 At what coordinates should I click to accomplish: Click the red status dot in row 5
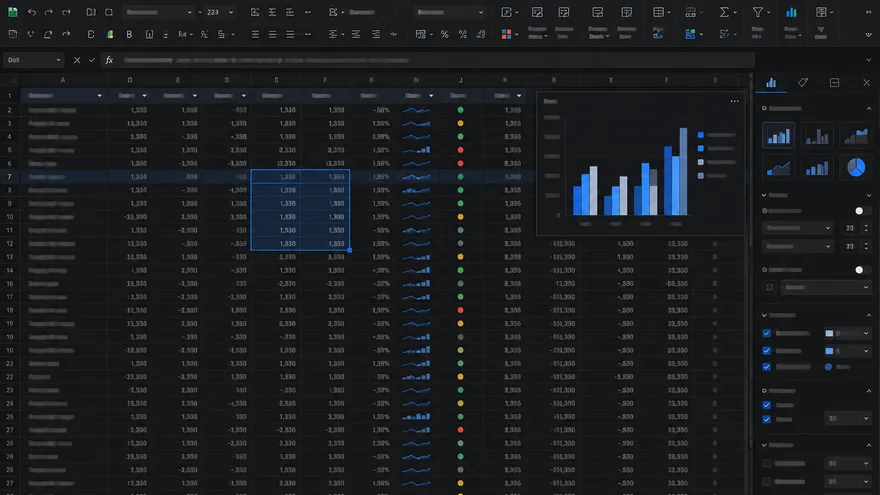click(x=460, y=150)
